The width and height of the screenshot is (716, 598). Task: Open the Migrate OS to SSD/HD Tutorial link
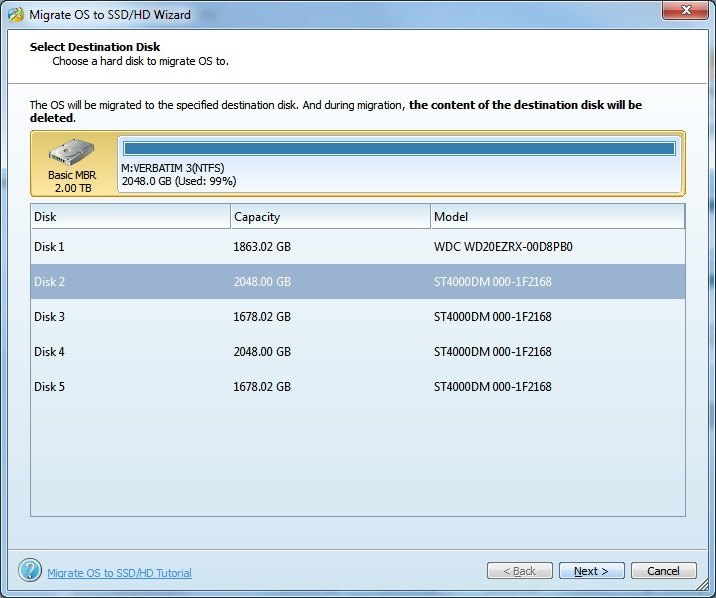tap(120, 573)
